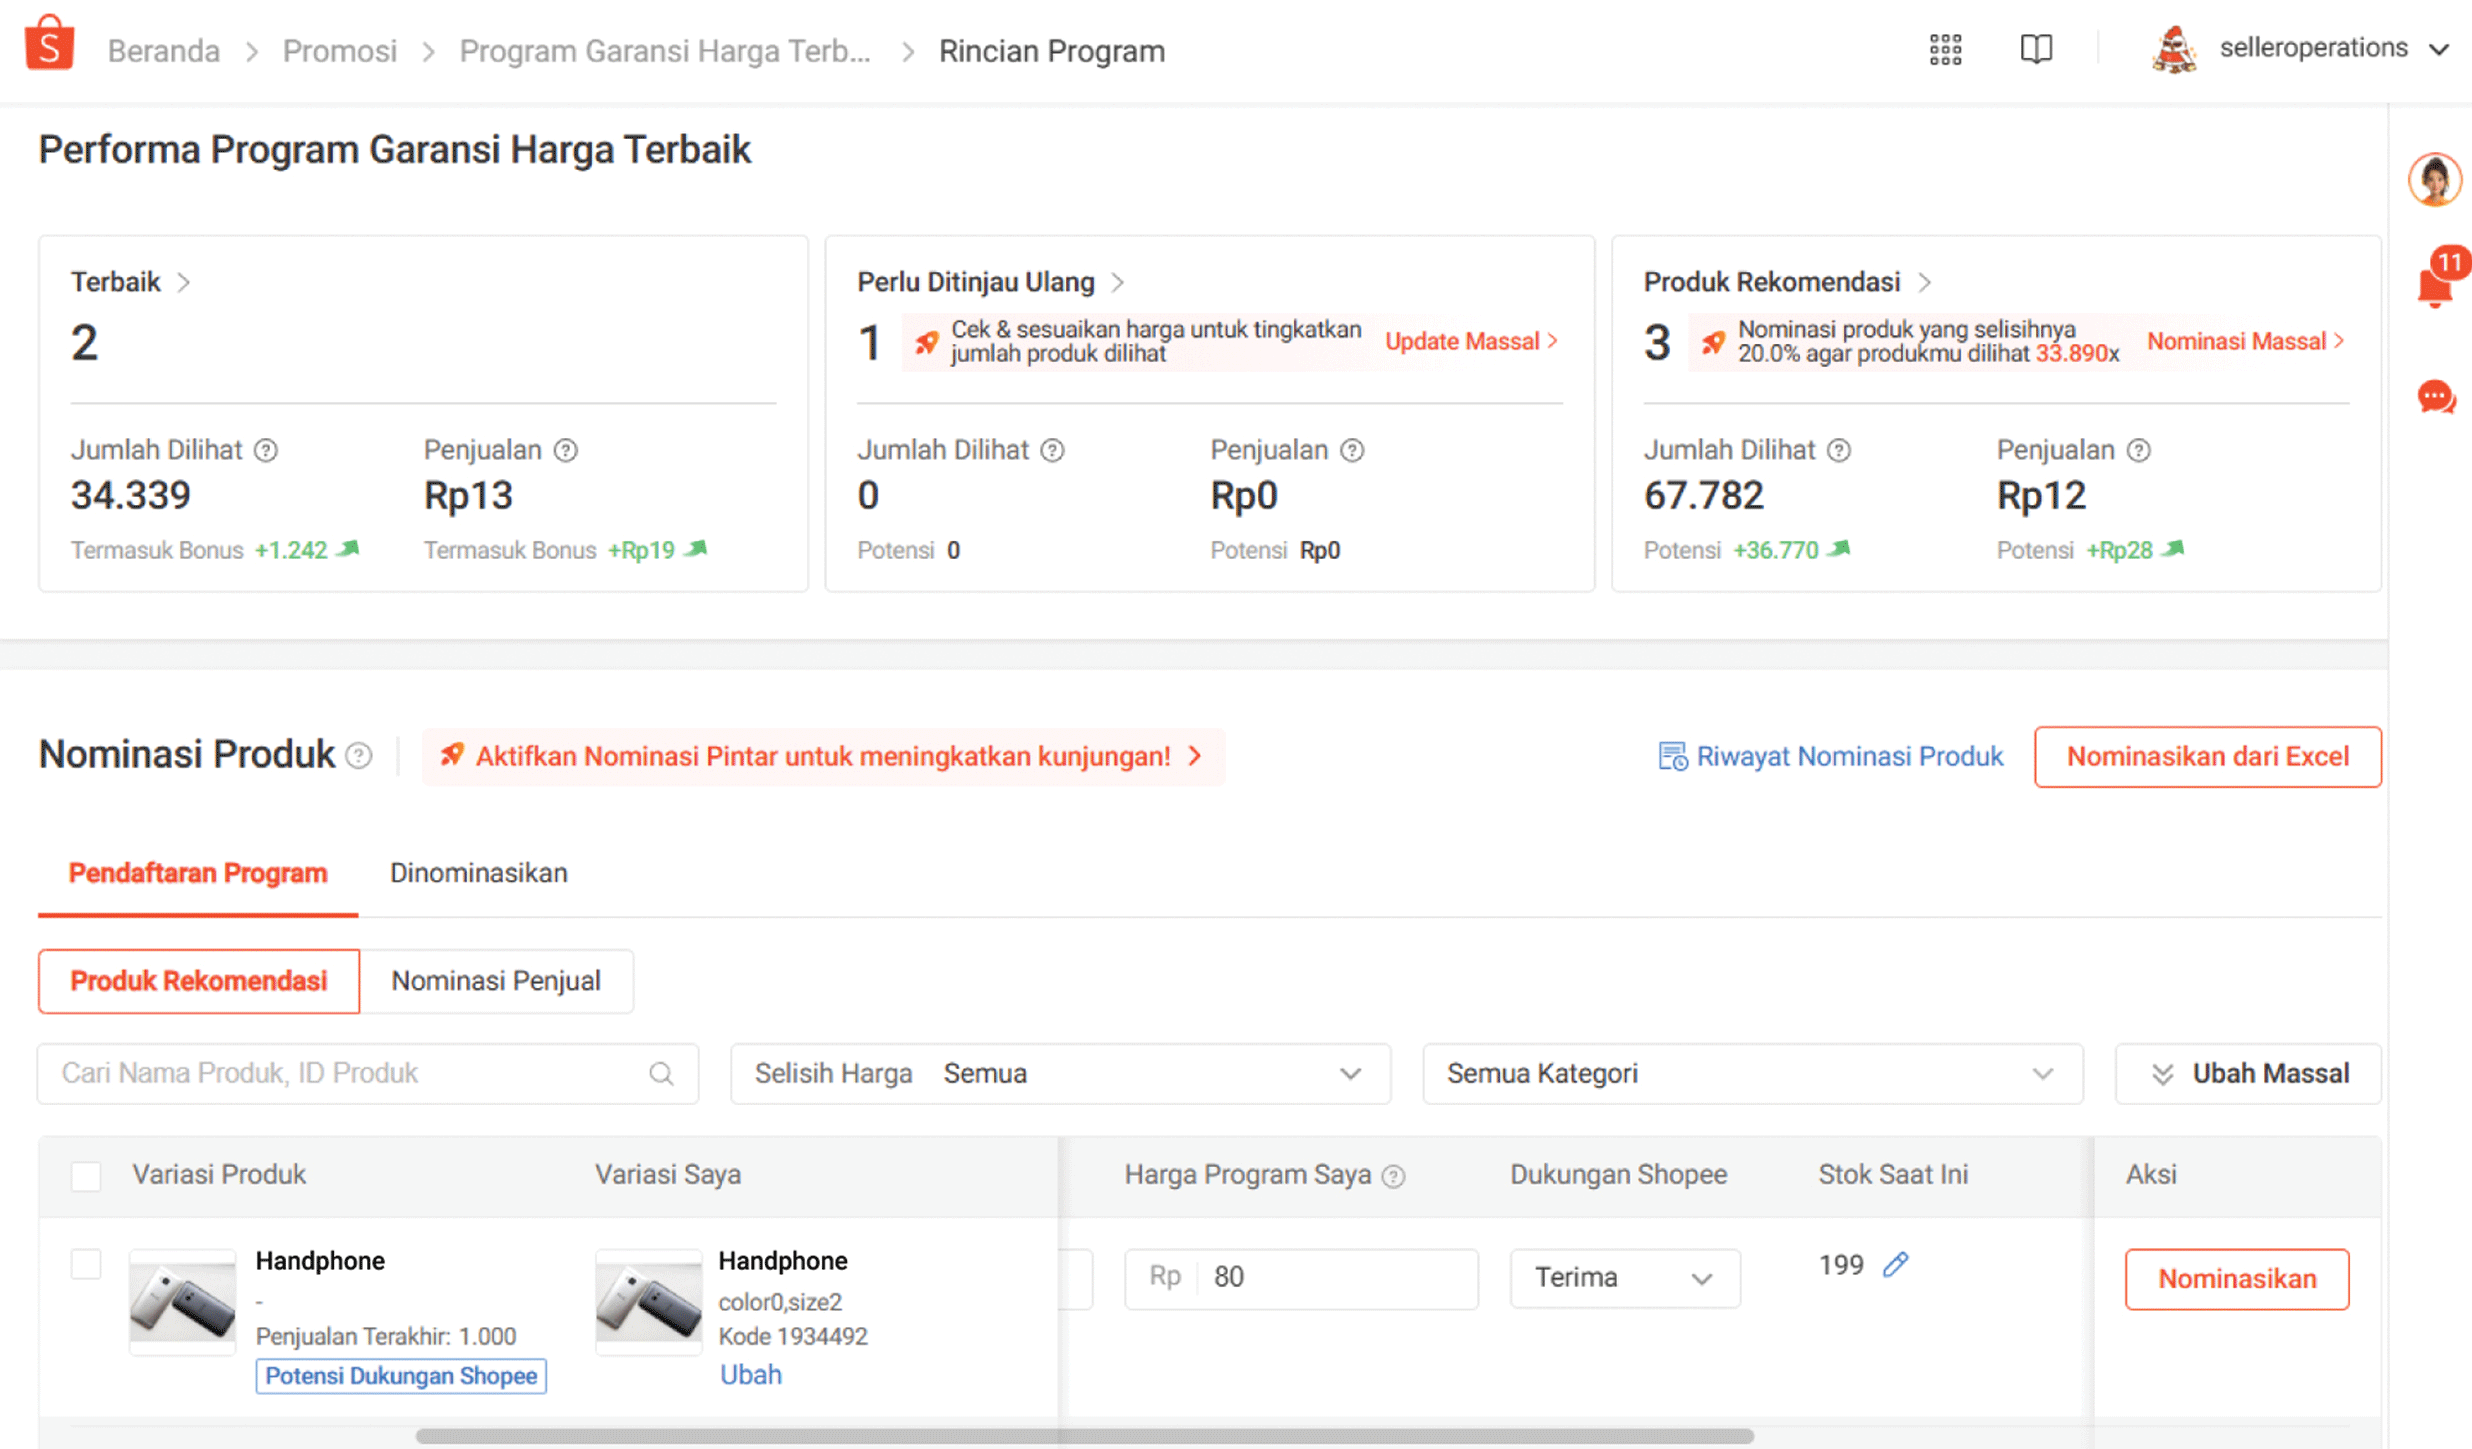Click the Kode 1934492 text

click(793, 1337)
